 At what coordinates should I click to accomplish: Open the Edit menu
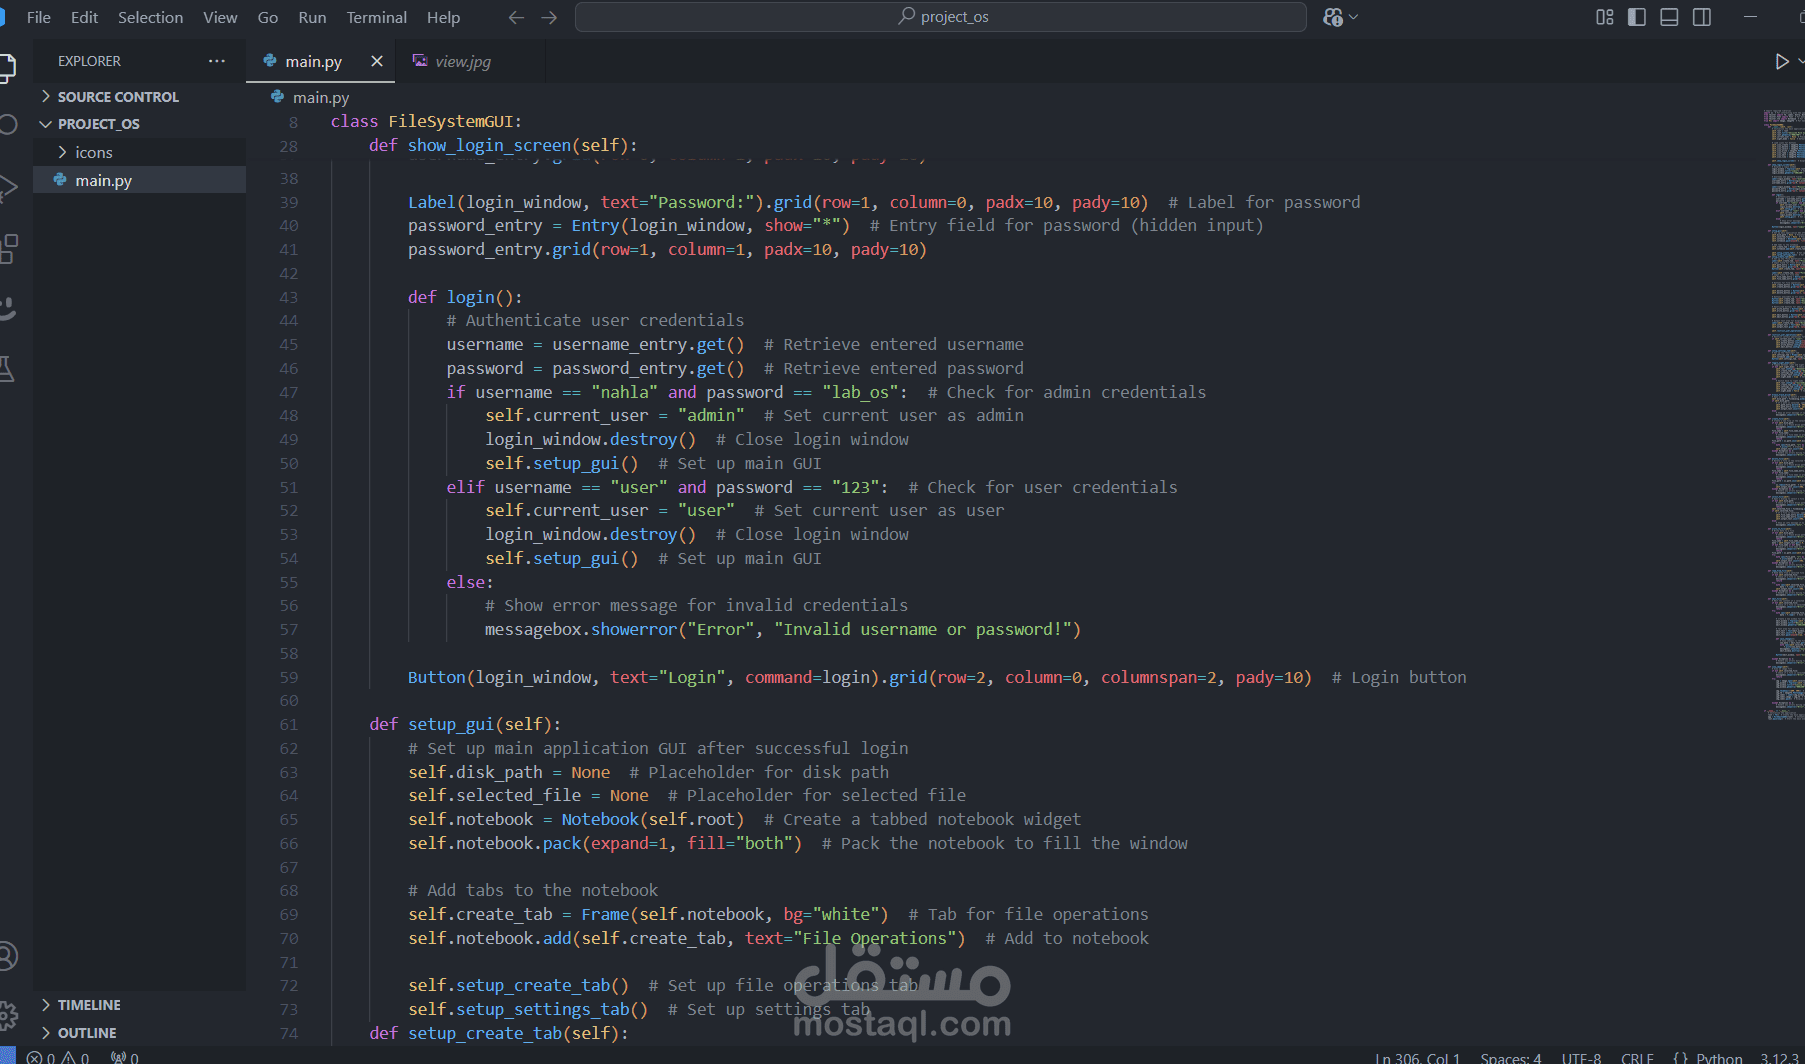click(x=85, y=17)
